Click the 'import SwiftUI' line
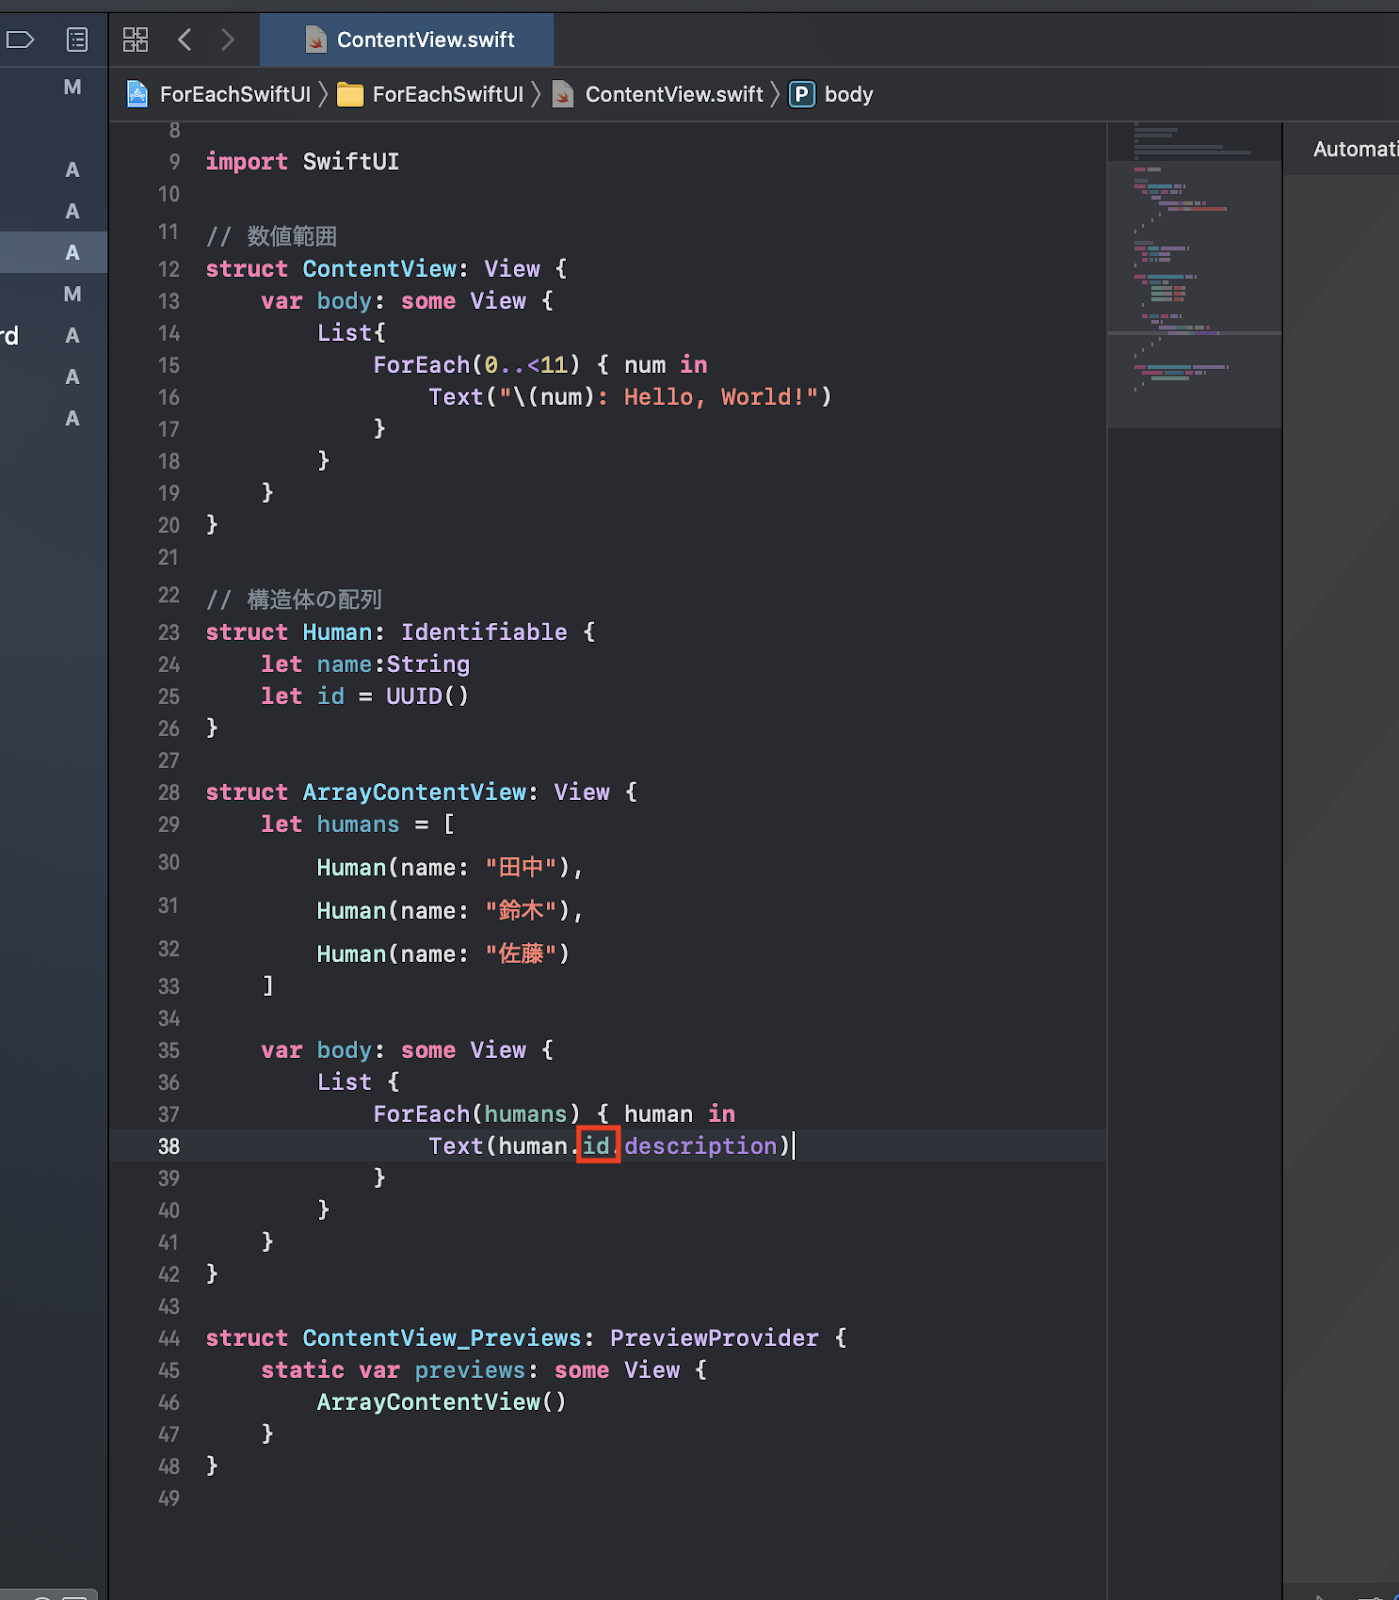Screen dimensions: 1399x1600 302,162
